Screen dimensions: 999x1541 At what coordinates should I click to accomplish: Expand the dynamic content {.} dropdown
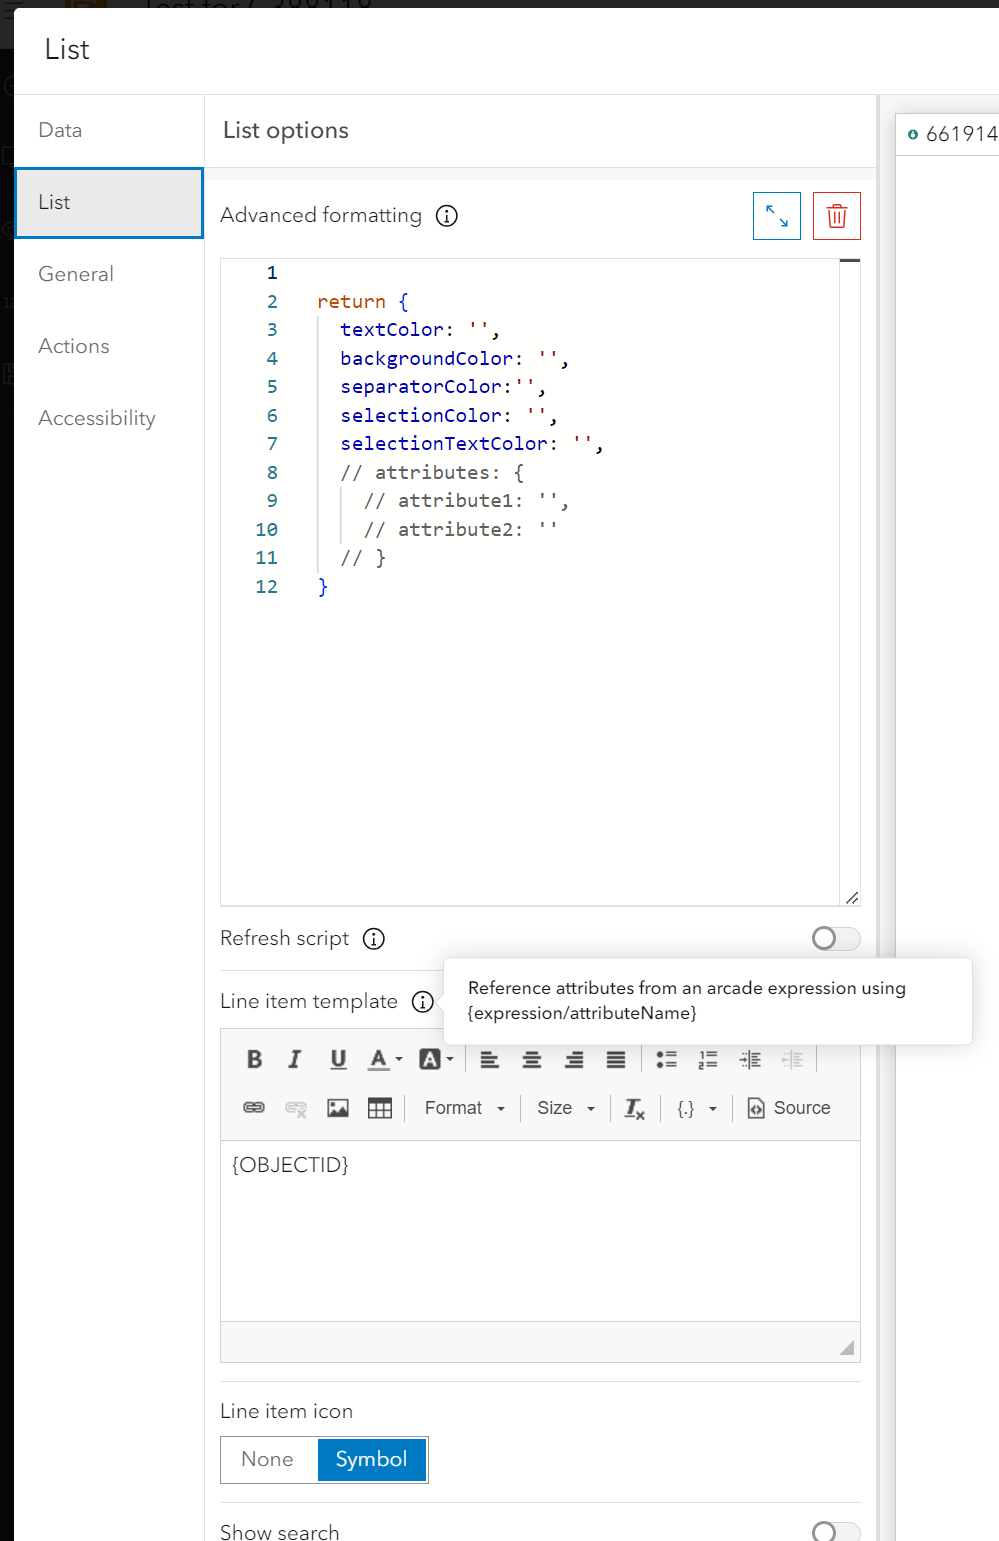696,1107
